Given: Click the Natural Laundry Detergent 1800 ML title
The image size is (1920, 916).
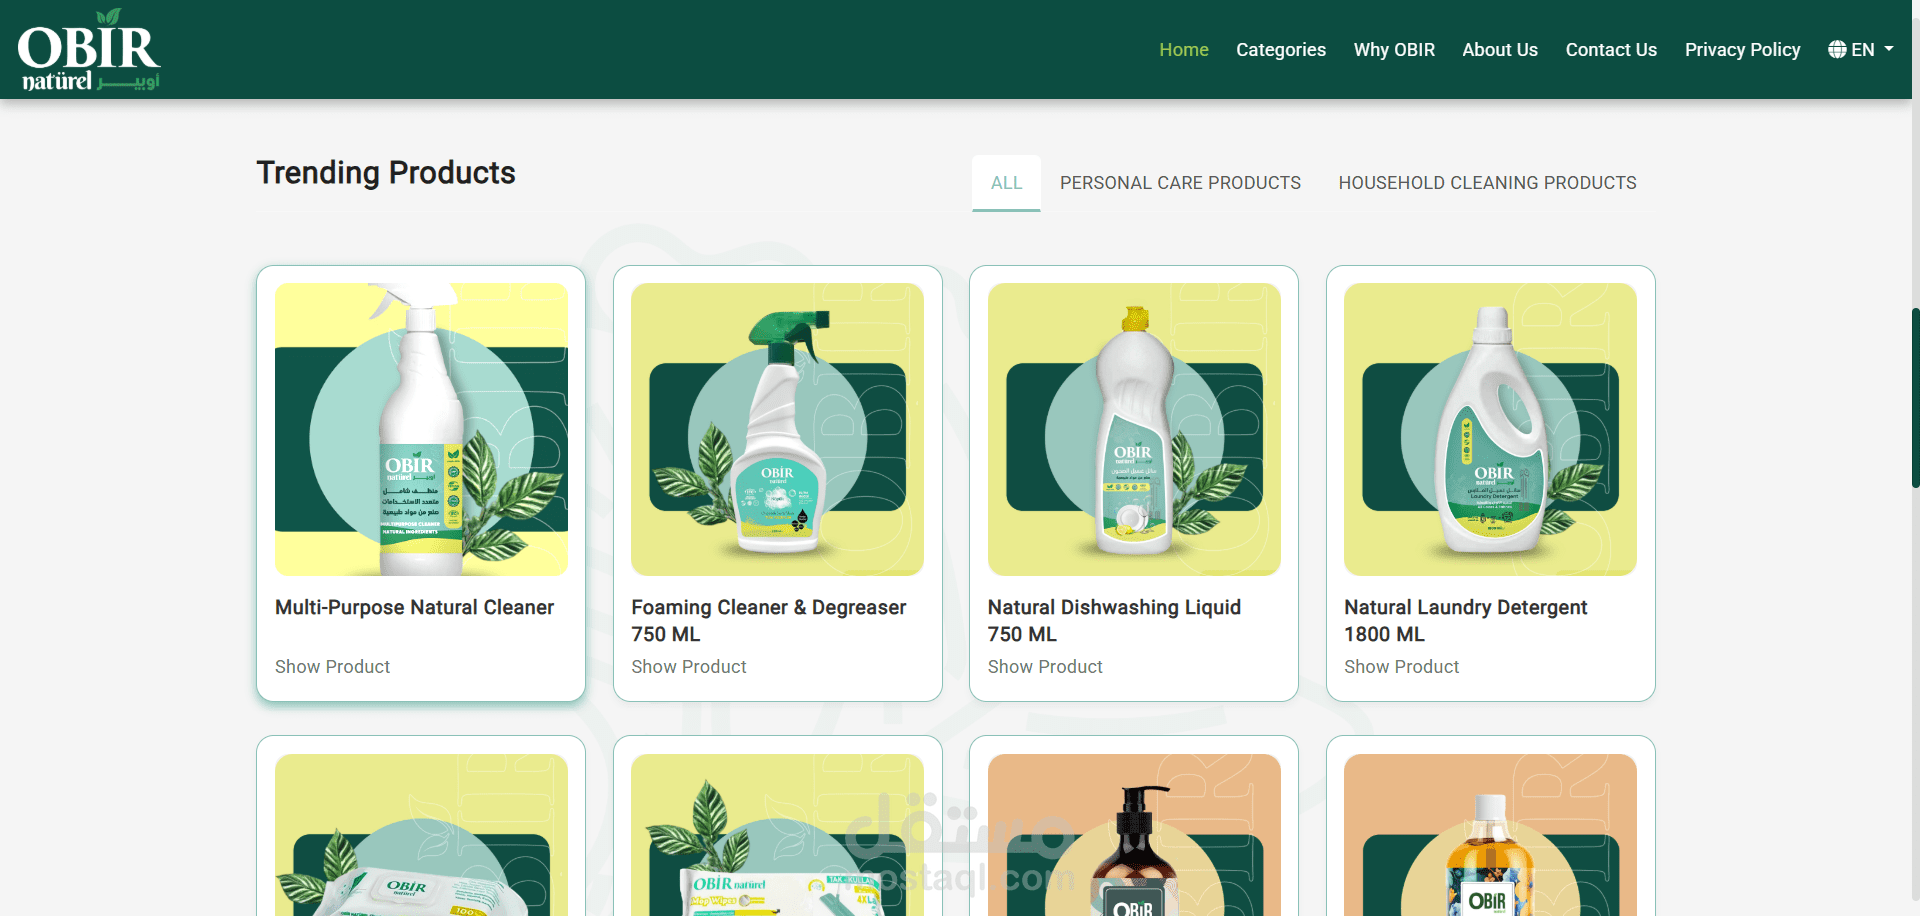Looking at the screenshot, I should [x=1465, y=620].
